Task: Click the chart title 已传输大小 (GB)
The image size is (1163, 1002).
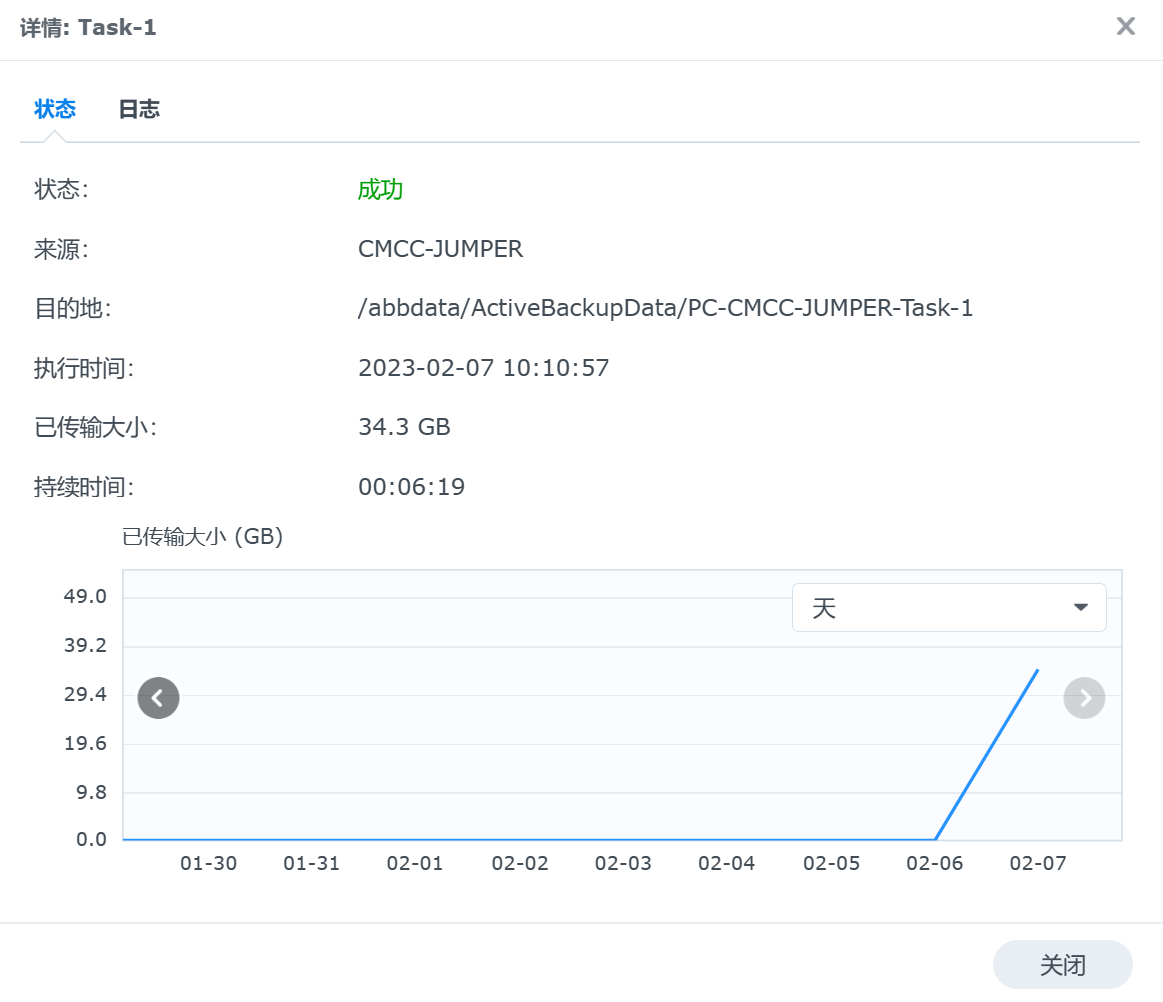Action: (202, 536)
